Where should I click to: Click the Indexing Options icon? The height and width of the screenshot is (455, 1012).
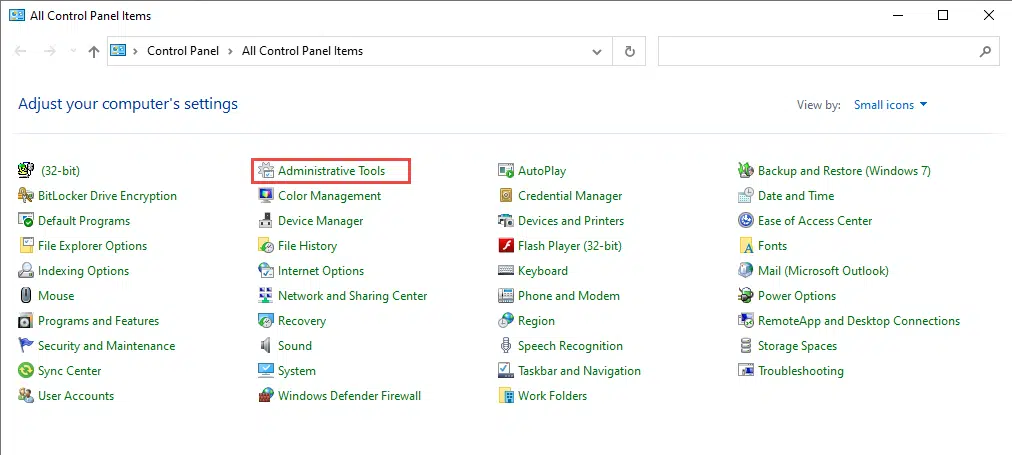26,270
